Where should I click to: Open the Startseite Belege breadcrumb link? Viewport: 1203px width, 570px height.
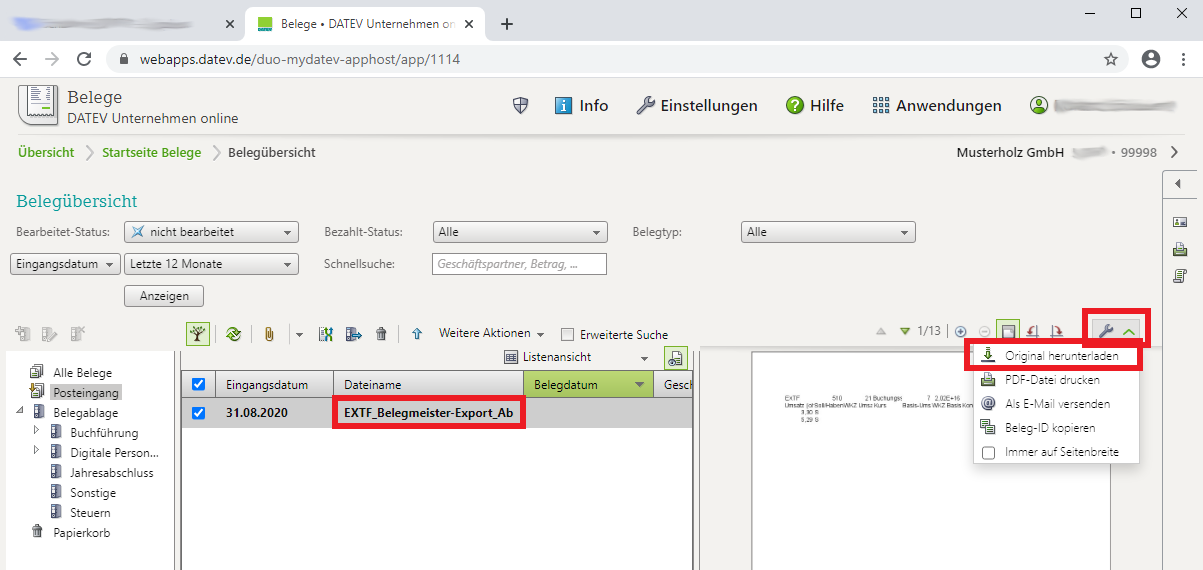151,152
